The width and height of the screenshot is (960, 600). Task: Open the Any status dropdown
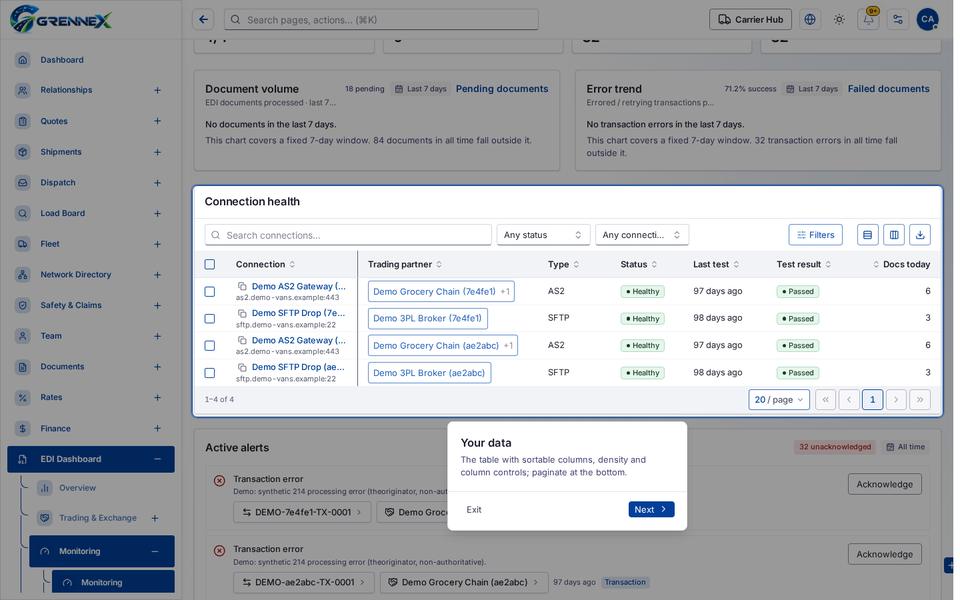pyautogui.click(x=543, y=235)
